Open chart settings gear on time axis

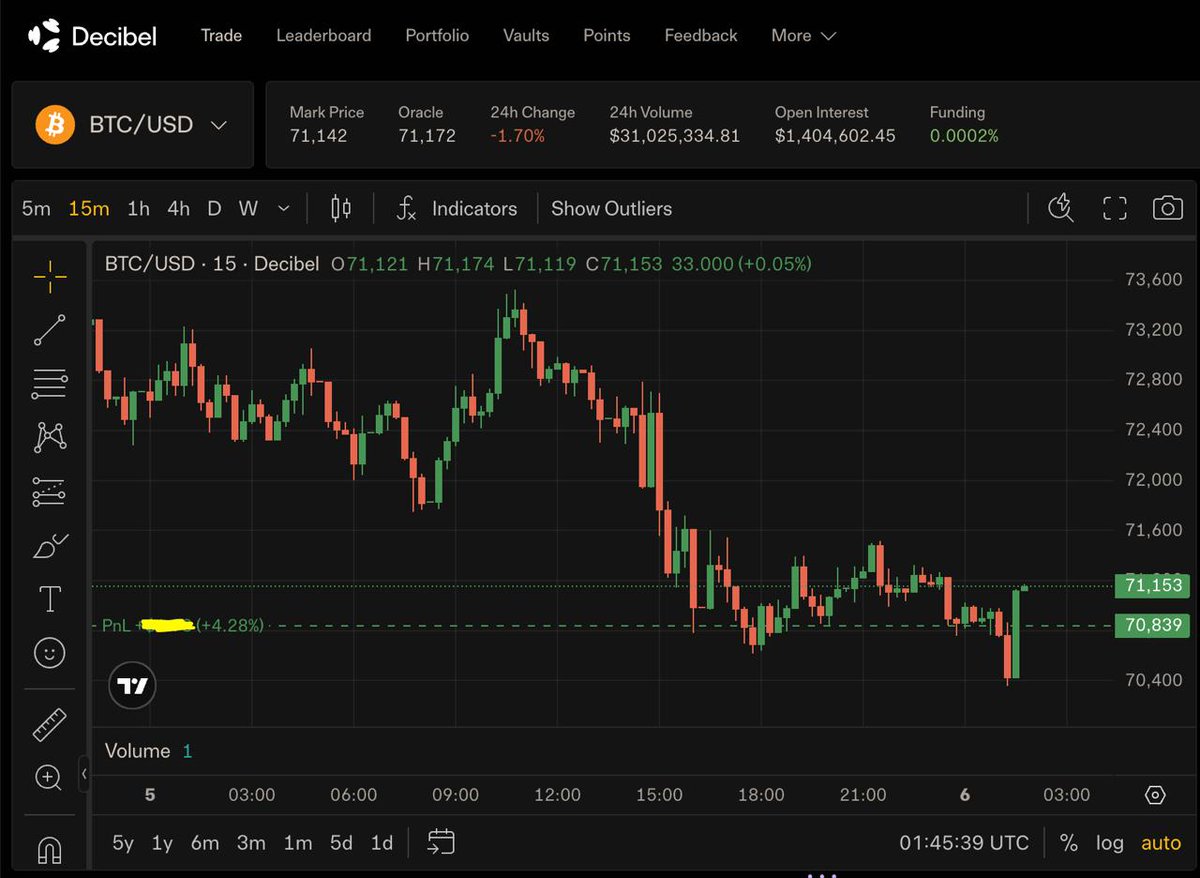click(1155, 795)
